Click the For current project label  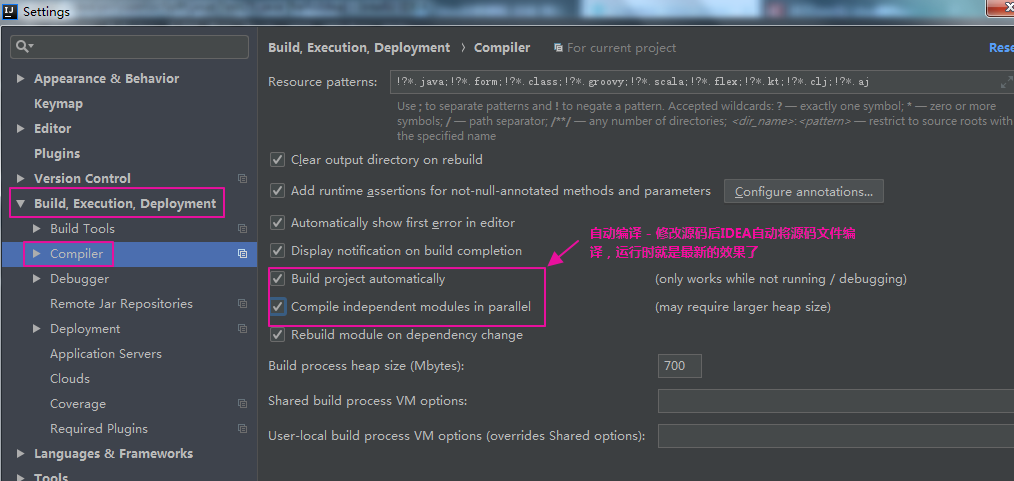[621, 48]
